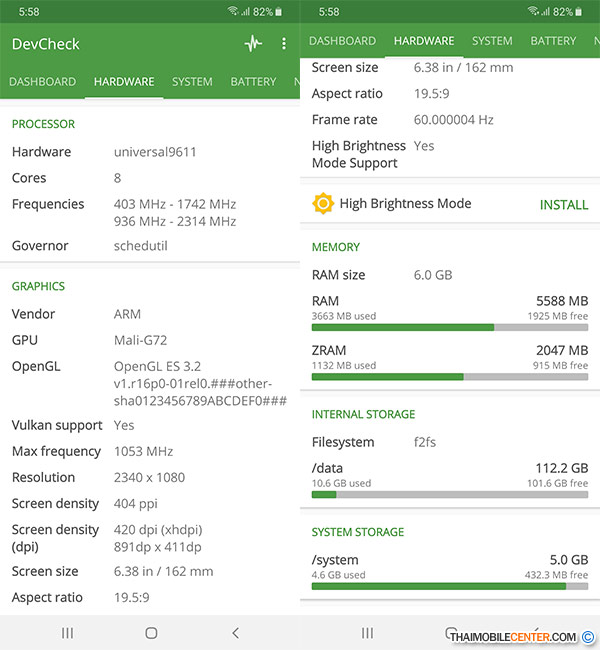
Task: Tap the /data storage usage bar
Action: pyautogui.click(x=450, y=494)
